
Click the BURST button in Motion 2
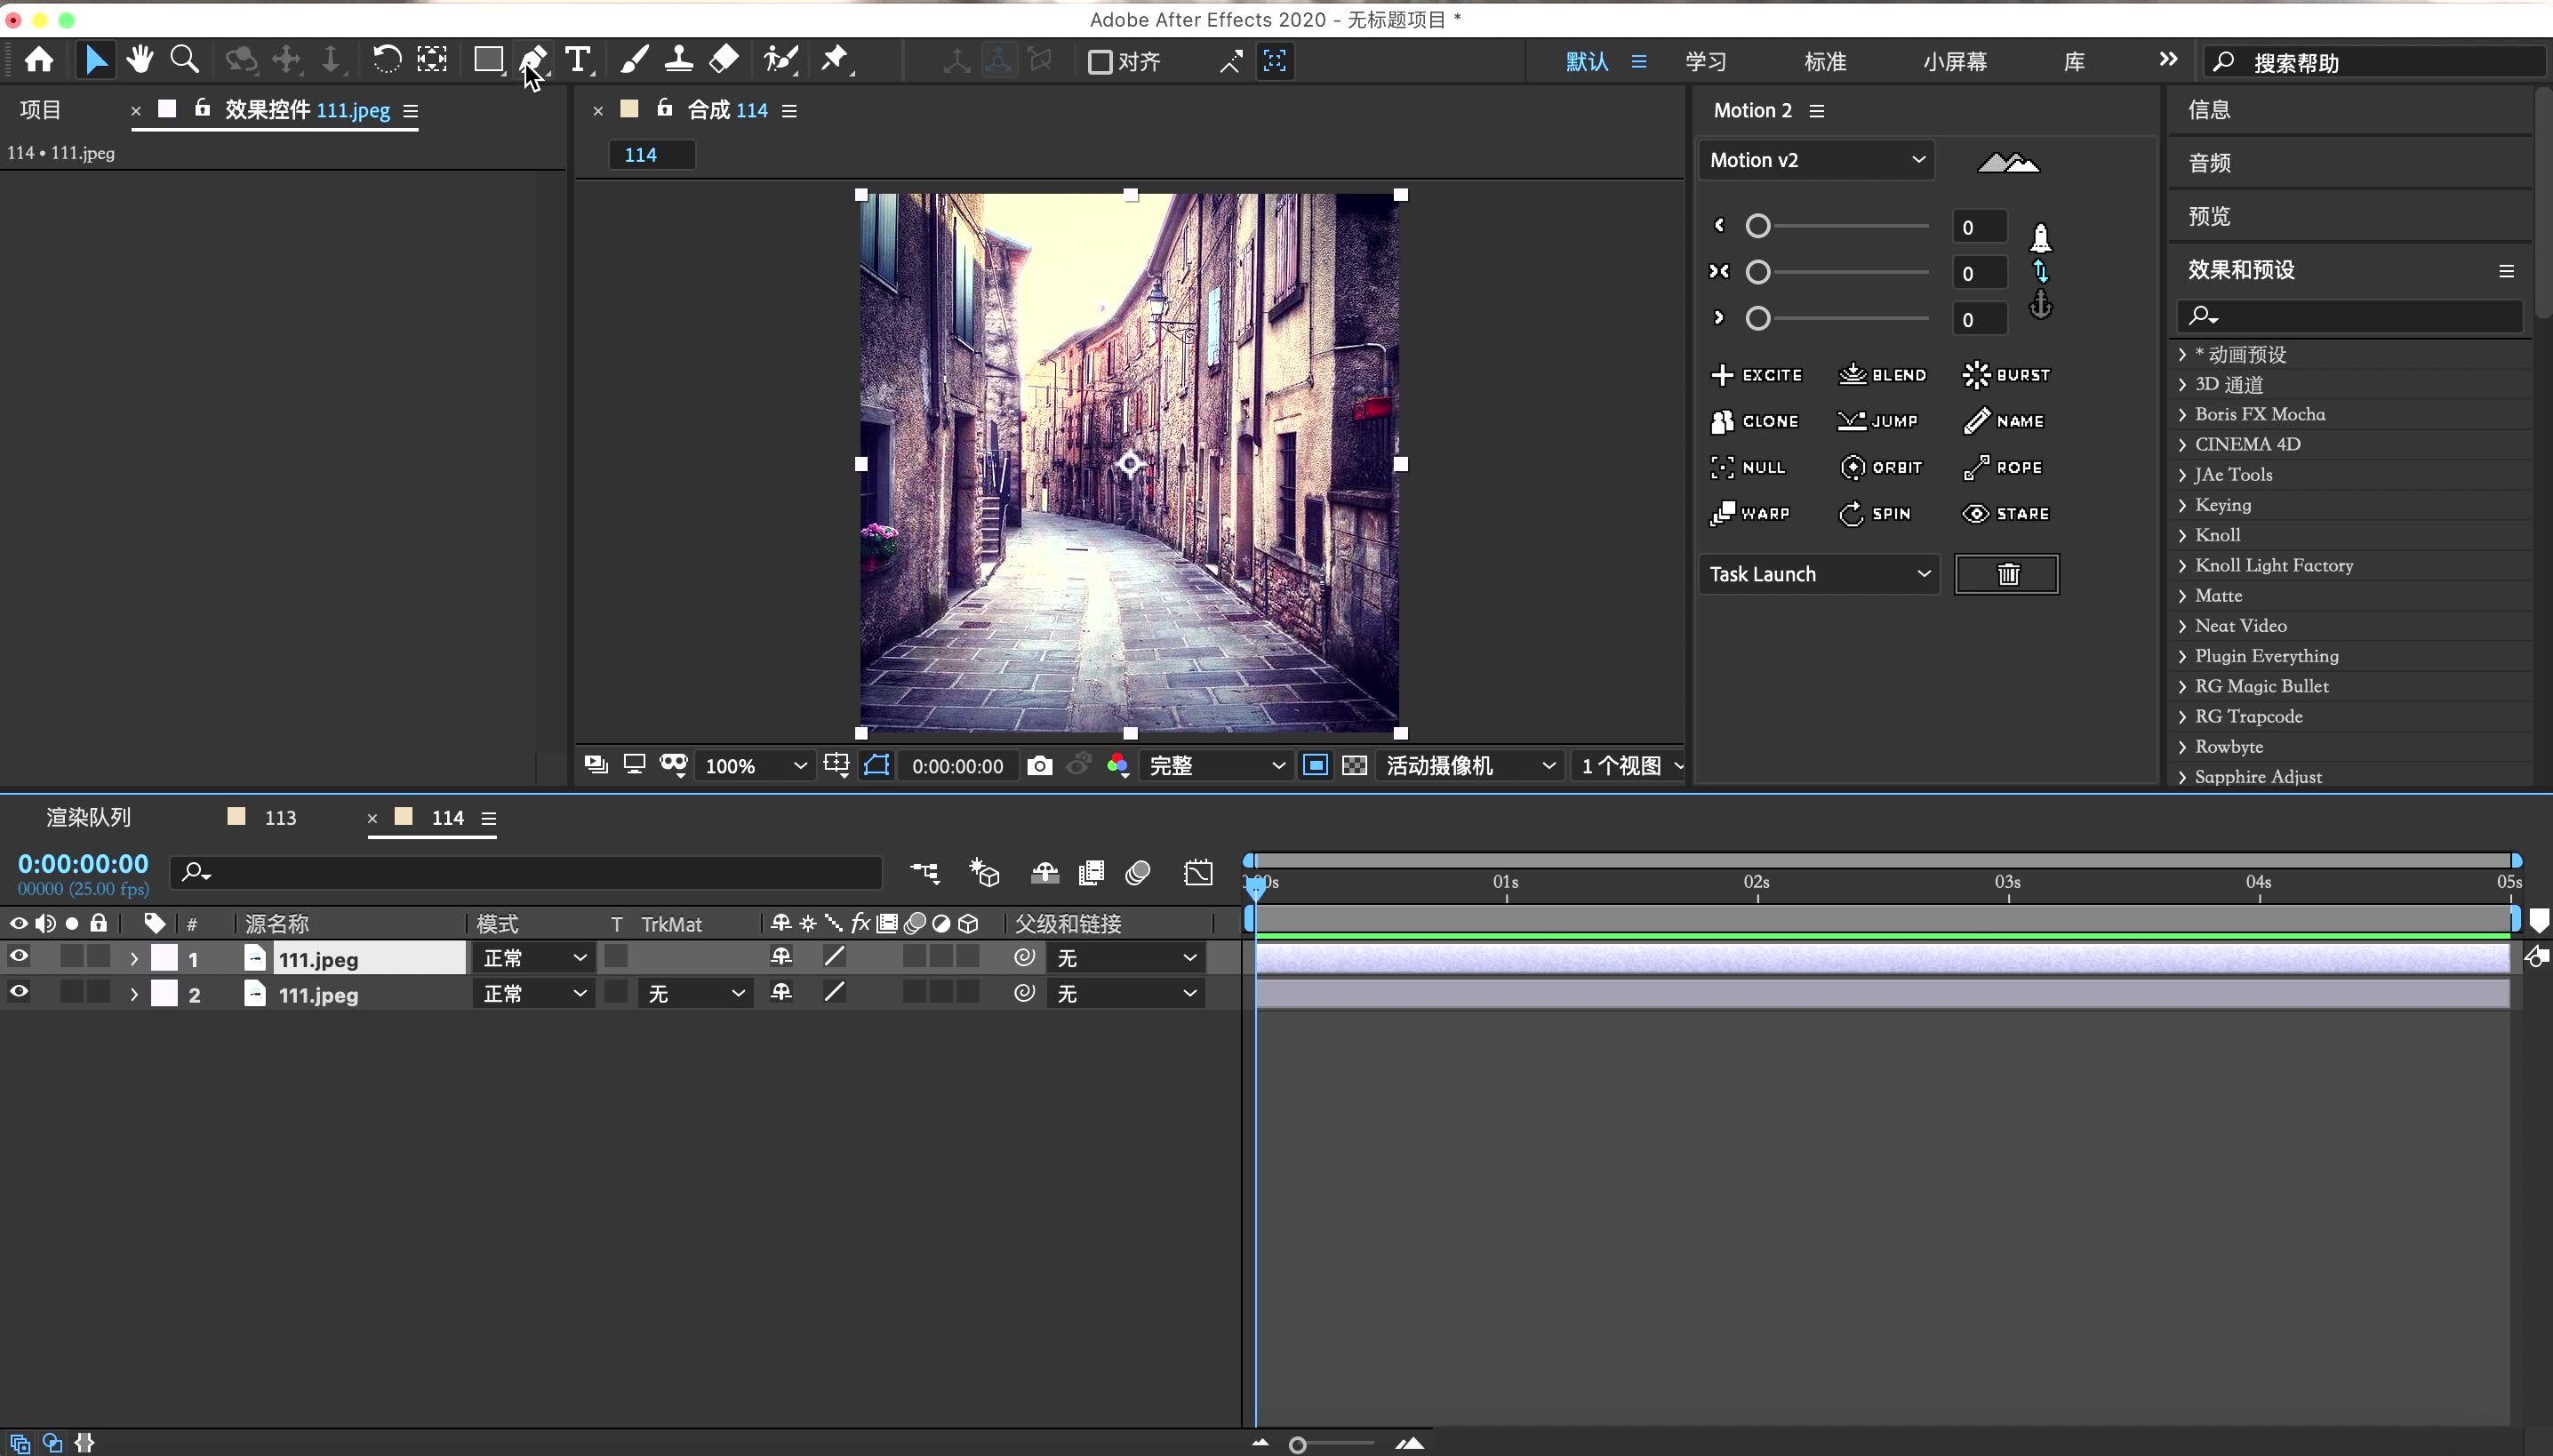2007,375
